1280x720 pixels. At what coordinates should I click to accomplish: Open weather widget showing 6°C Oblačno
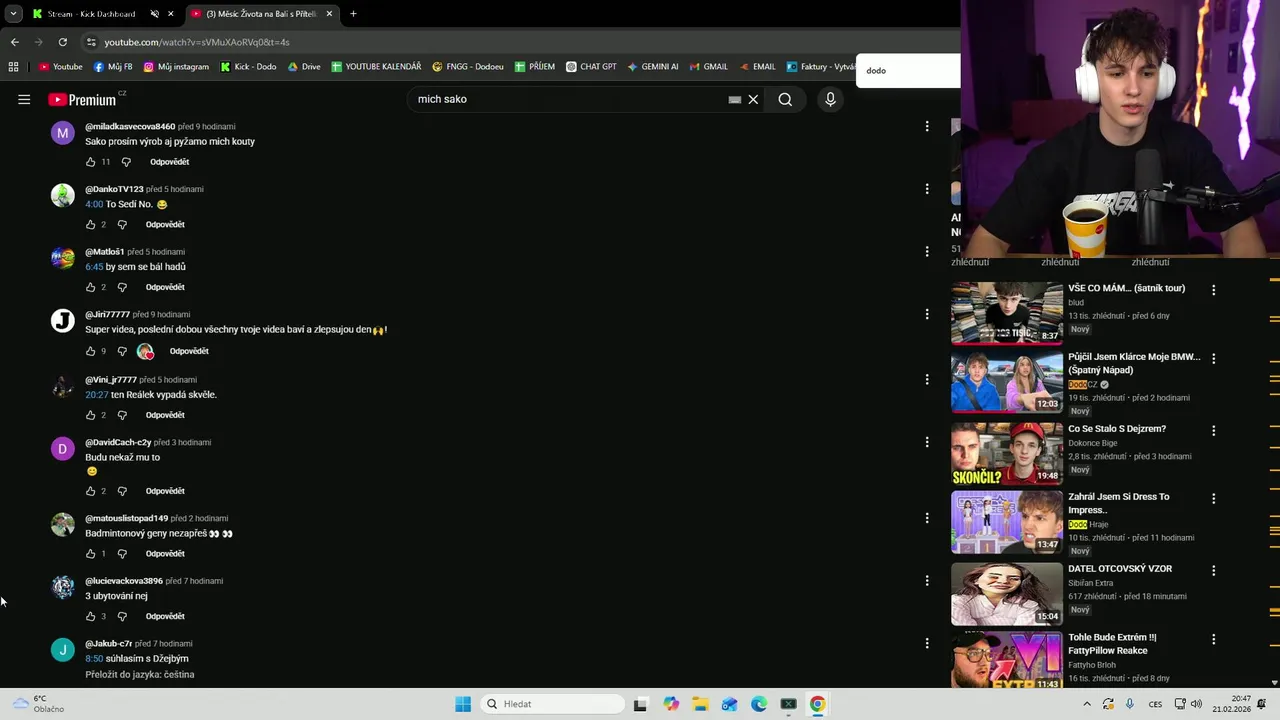click(38, 704)
